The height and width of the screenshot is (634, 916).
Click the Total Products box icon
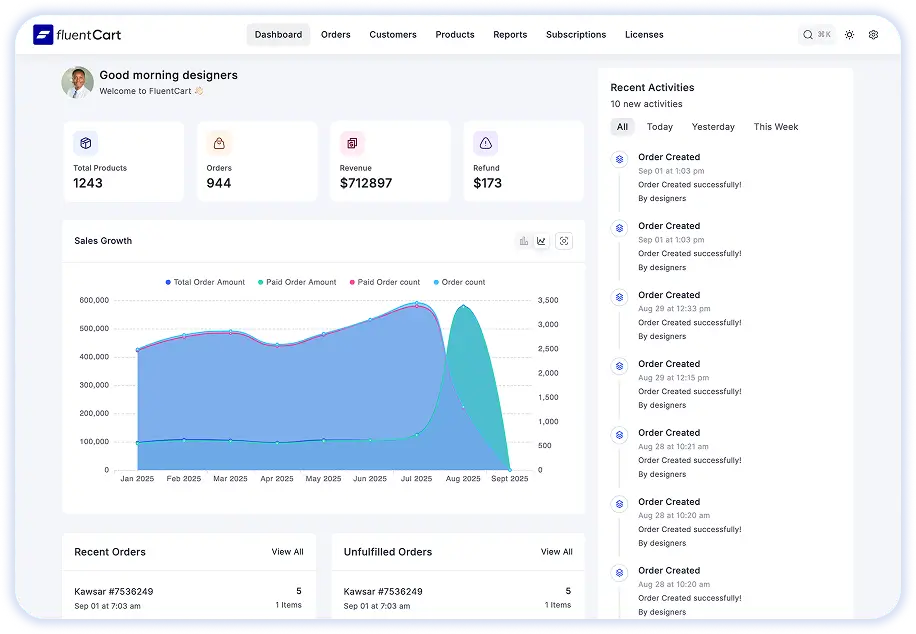86,143
